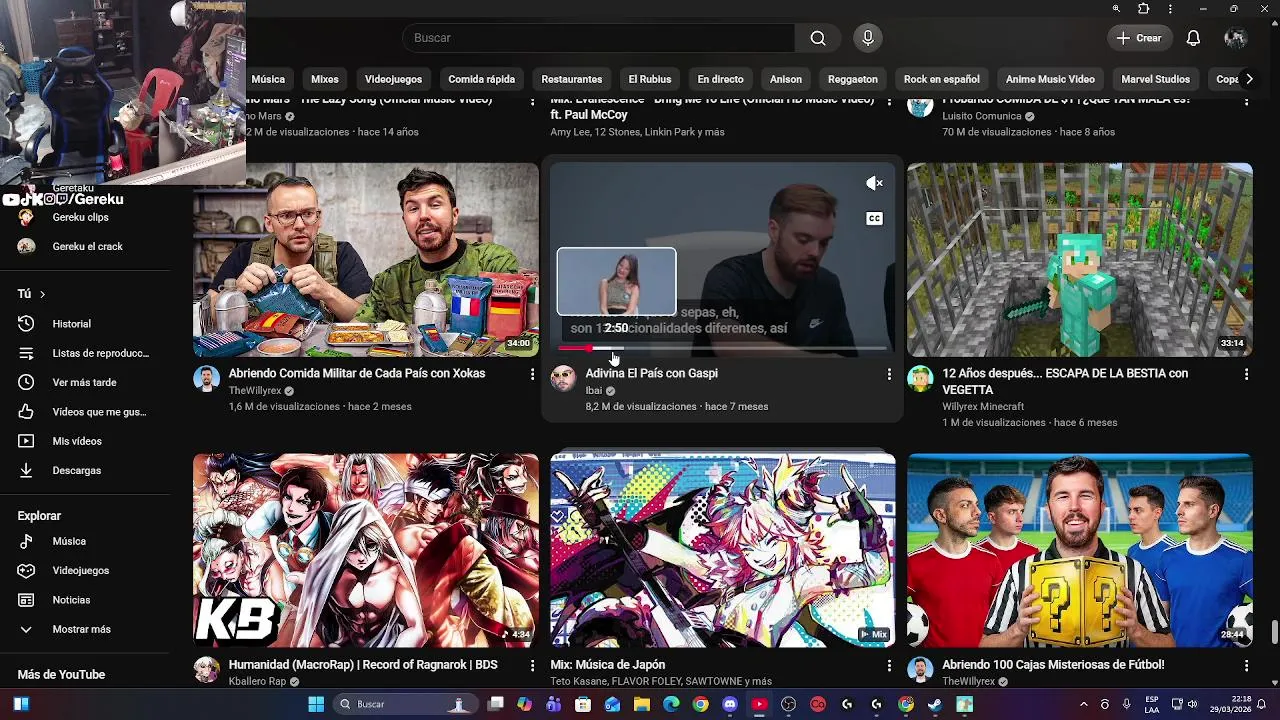Viewport: 1280px width, 720px height.
Task: Open Minecraft ESCAPA DE LA BESTIA thumbnail
Action: 1080,260
